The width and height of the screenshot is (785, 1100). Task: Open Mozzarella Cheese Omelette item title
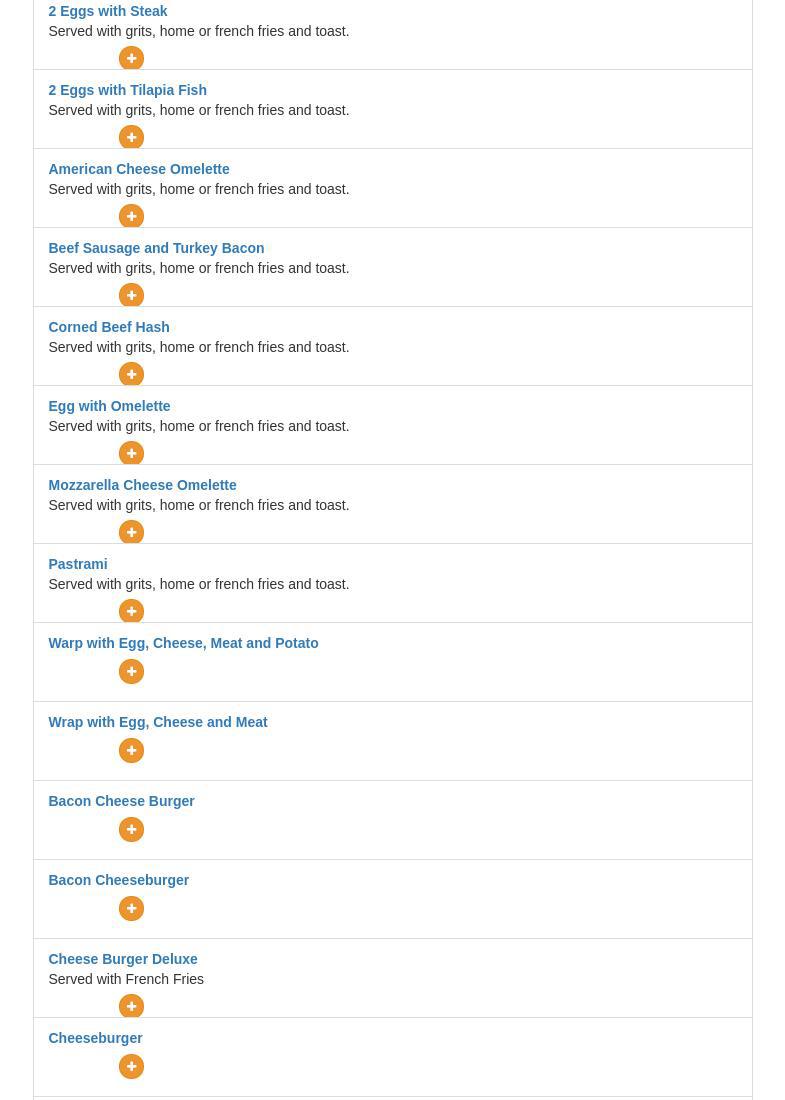pyautogui.click(x=142, y=485)
